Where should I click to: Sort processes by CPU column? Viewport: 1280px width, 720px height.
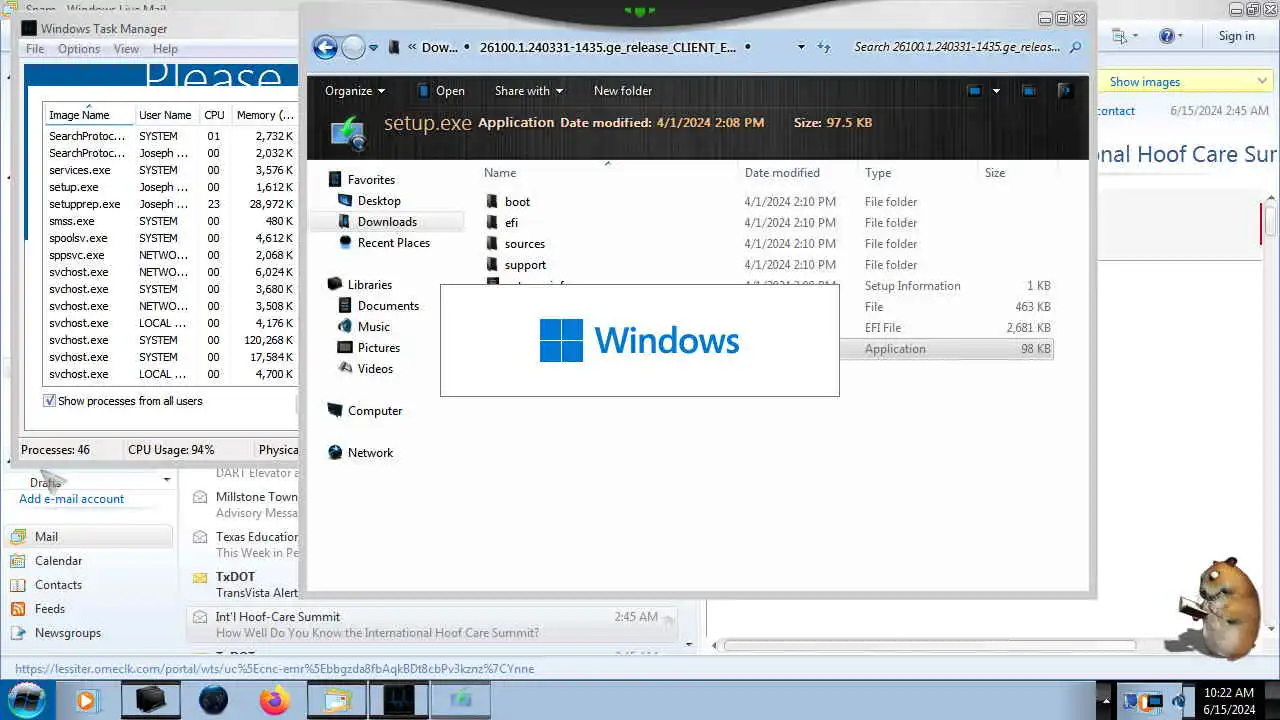[x=215, y=115]
